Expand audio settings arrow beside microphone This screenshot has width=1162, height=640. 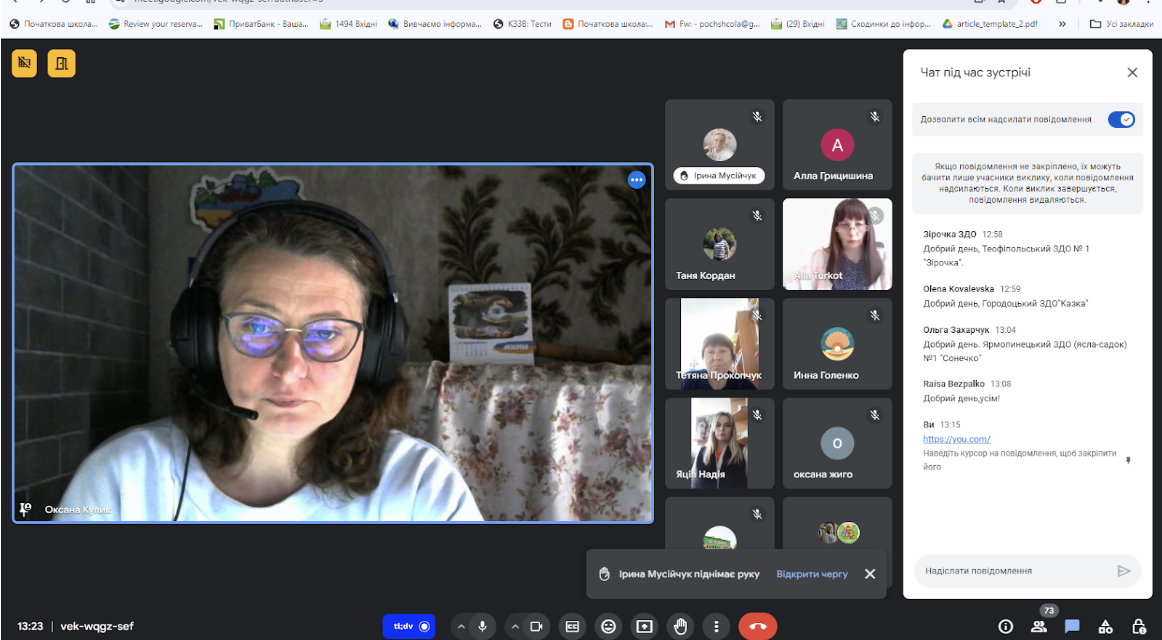pos(461,626)
